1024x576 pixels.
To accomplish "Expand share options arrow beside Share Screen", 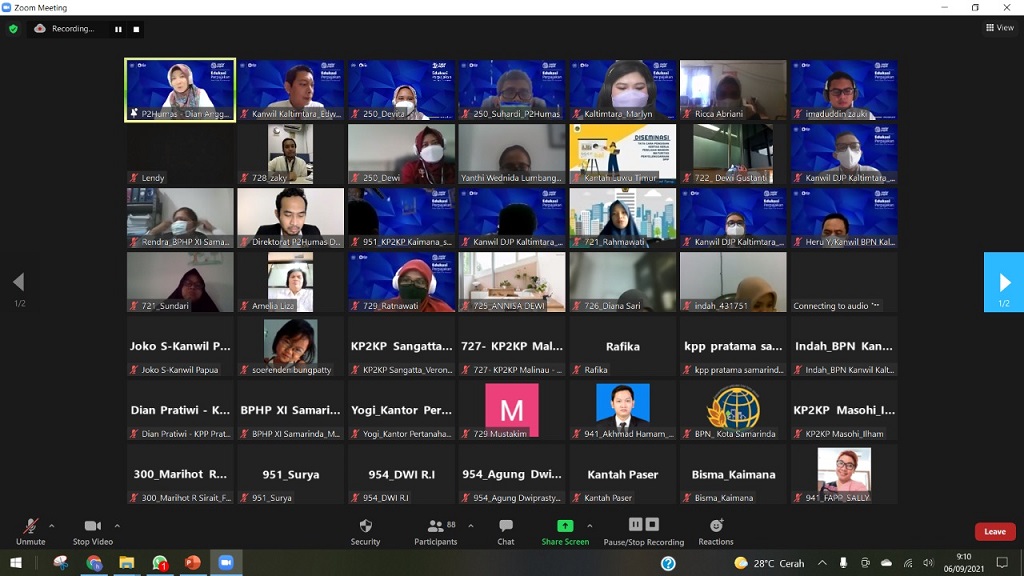I will click(590, 526).
